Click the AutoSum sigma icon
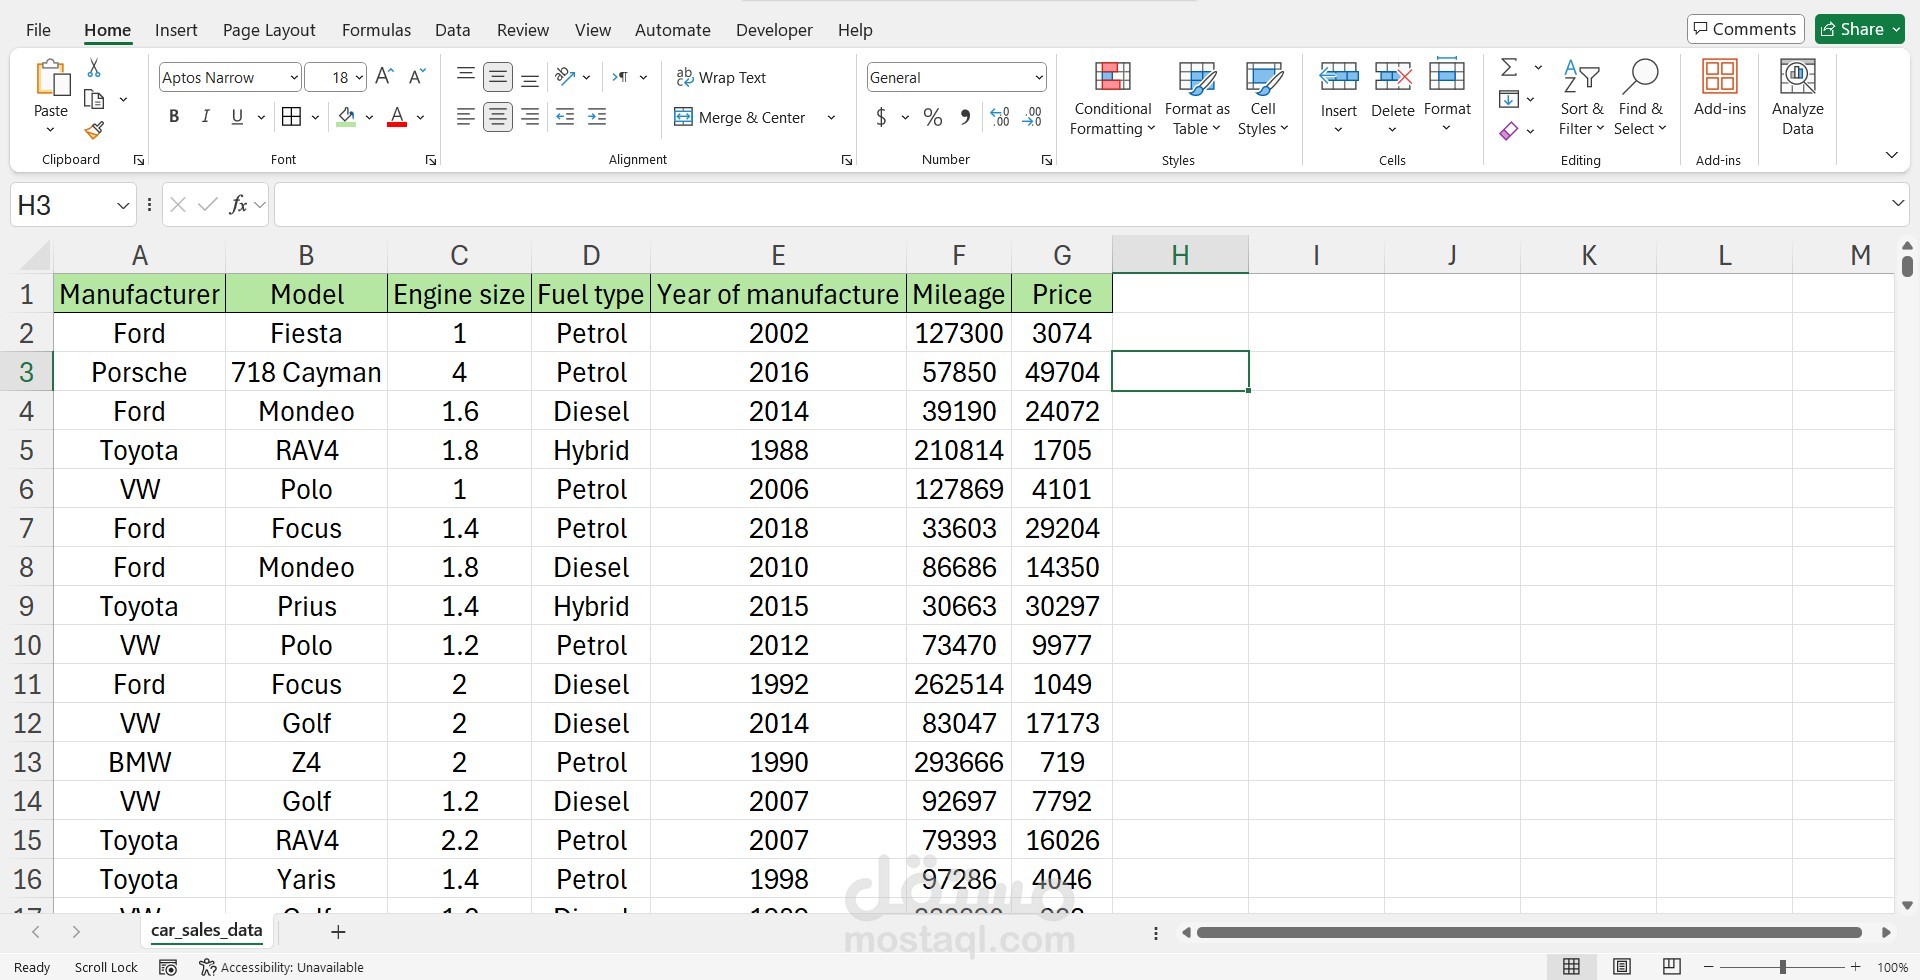This screenshot has width=1920, height=980. coord(1509,68)
